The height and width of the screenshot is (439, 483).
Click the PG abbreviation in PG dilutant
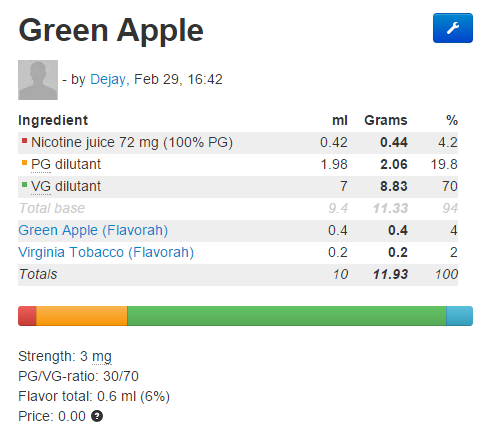[41, 164]
